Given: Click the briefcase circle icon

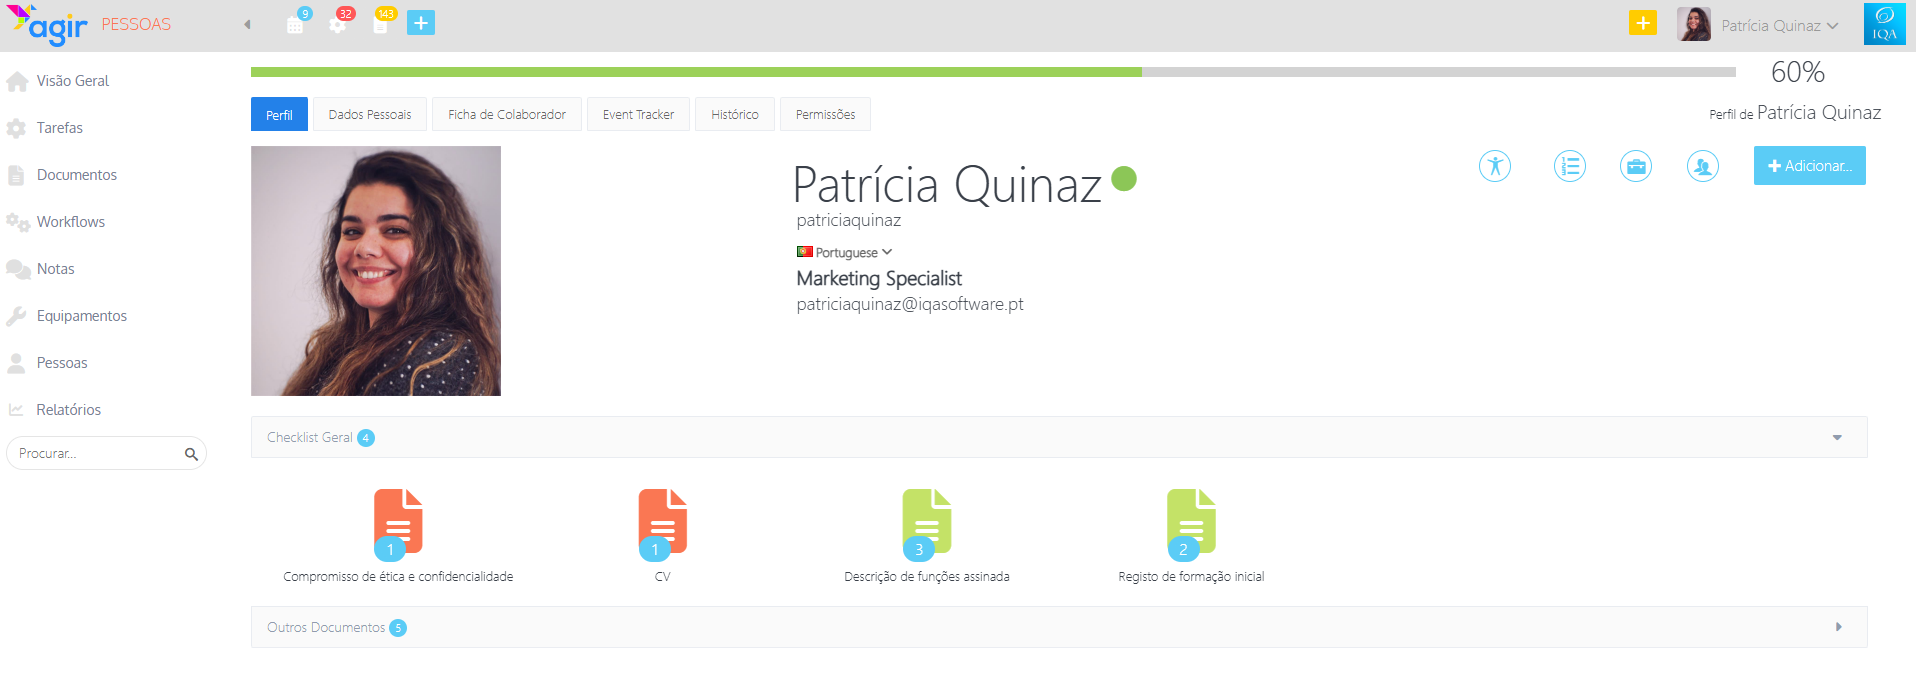Looking at the screenshot, I should 1636,166.
